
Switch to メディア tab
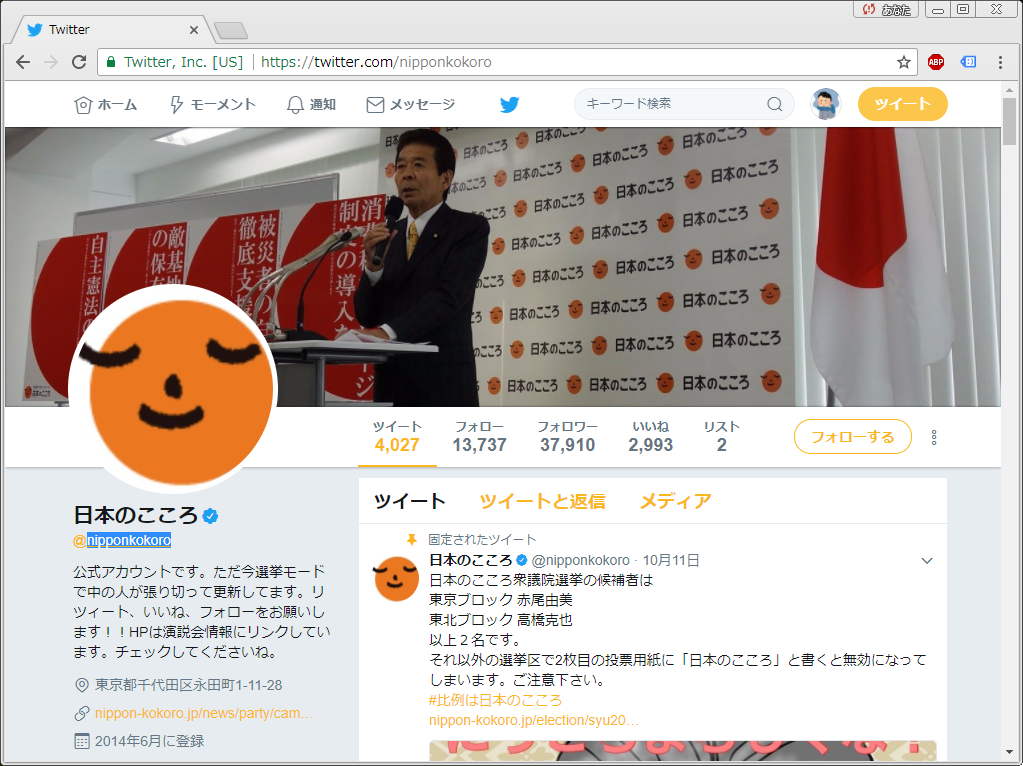(x=676, y=501)
